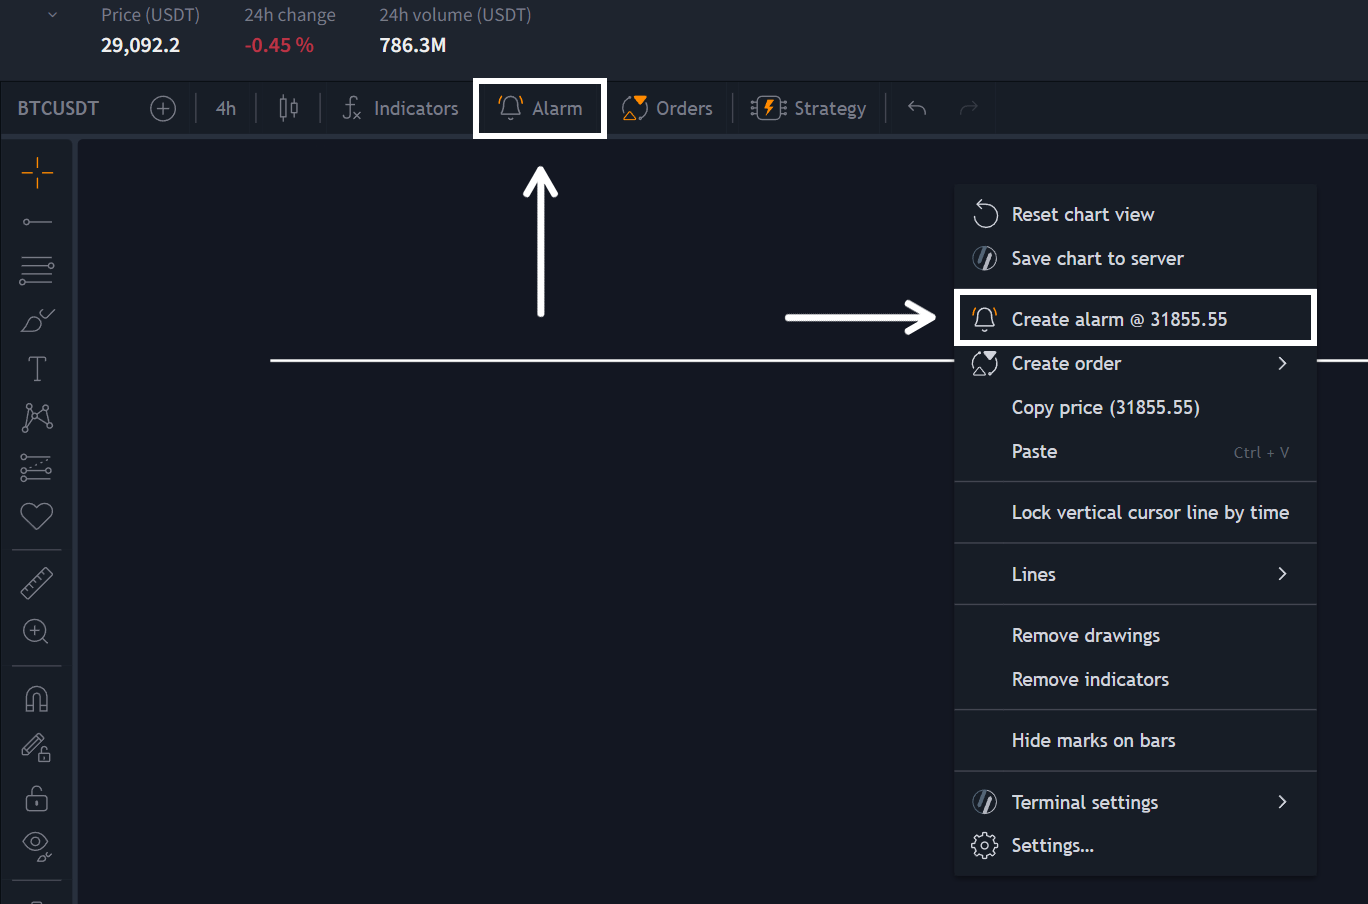Select the crosshair cursor tool
The image size is (1368, 904).
tap(37, 172)
